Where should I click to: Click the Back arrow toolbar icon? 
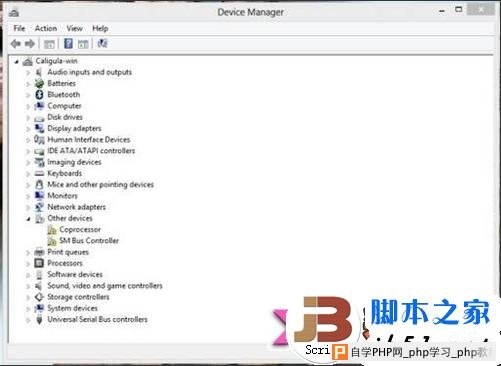pos(15,44)
